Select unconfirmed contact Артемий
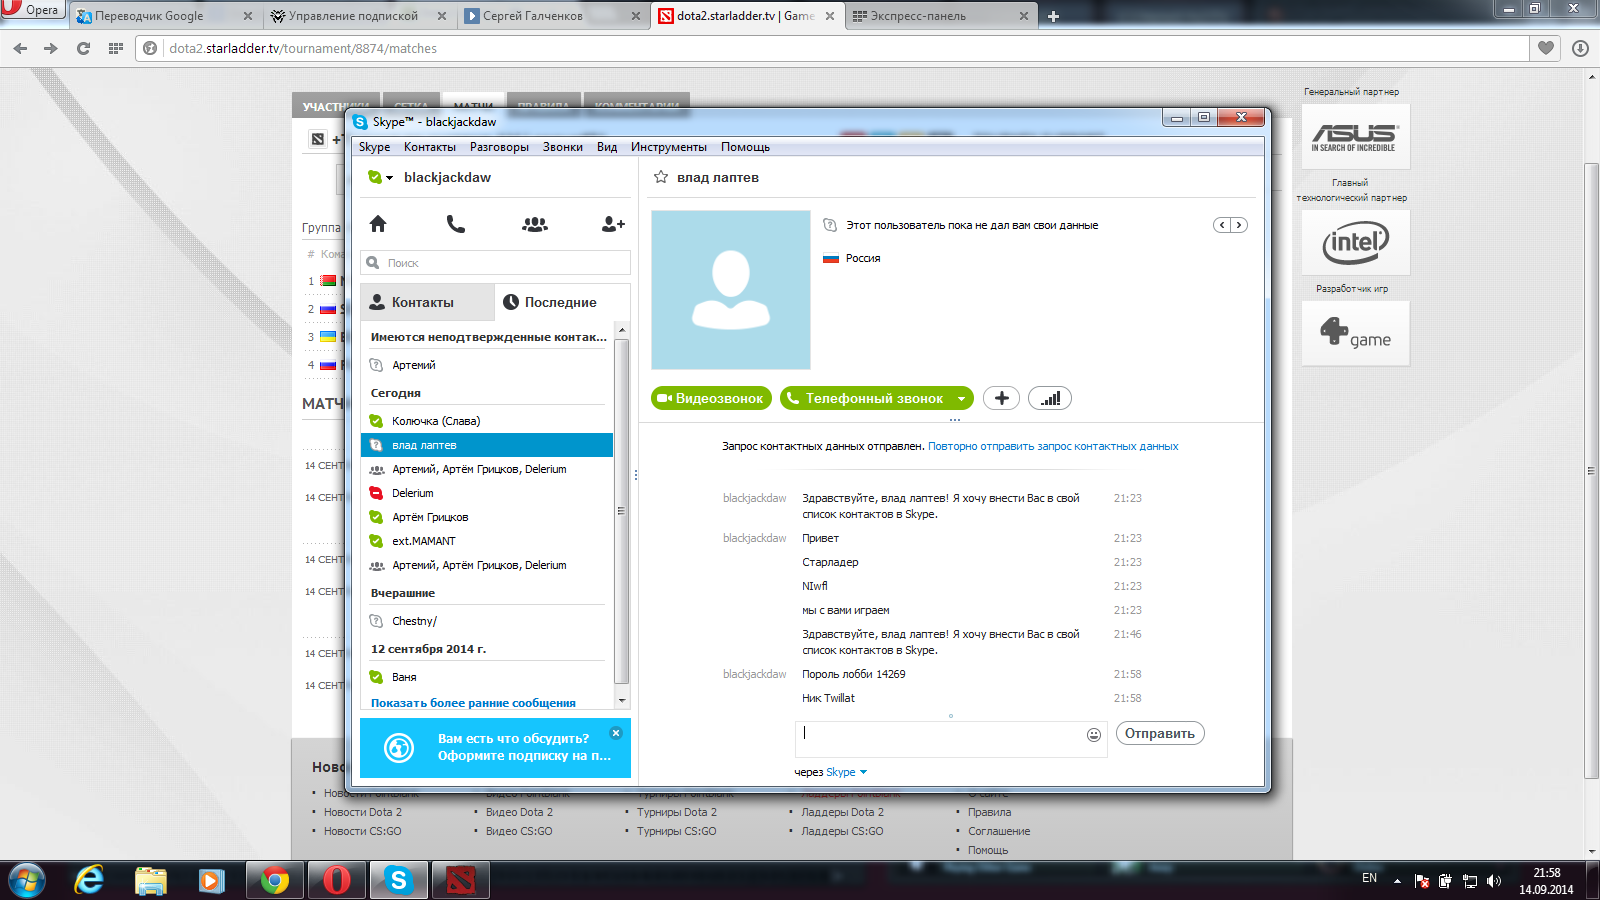 (x=487, y=365)
